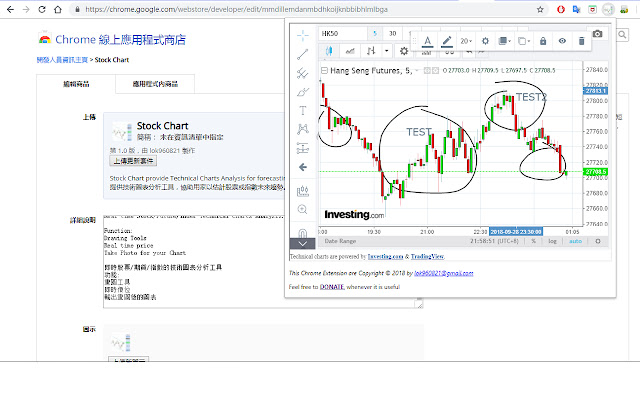The width and height of the screenshot is (640, 400).
Task: Choose the pattern drawing tool
Action: tap(302, 129)
